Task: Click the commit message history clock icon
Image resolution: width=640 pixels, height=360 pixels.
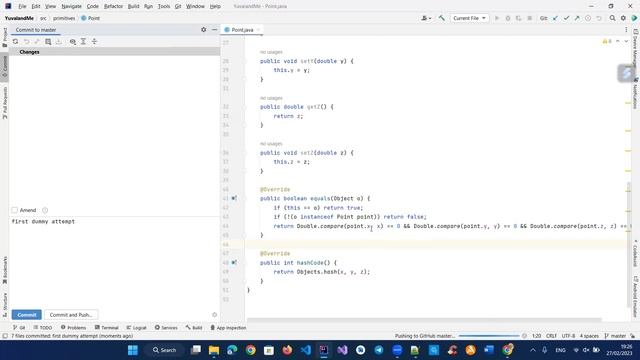Action: 45,210
